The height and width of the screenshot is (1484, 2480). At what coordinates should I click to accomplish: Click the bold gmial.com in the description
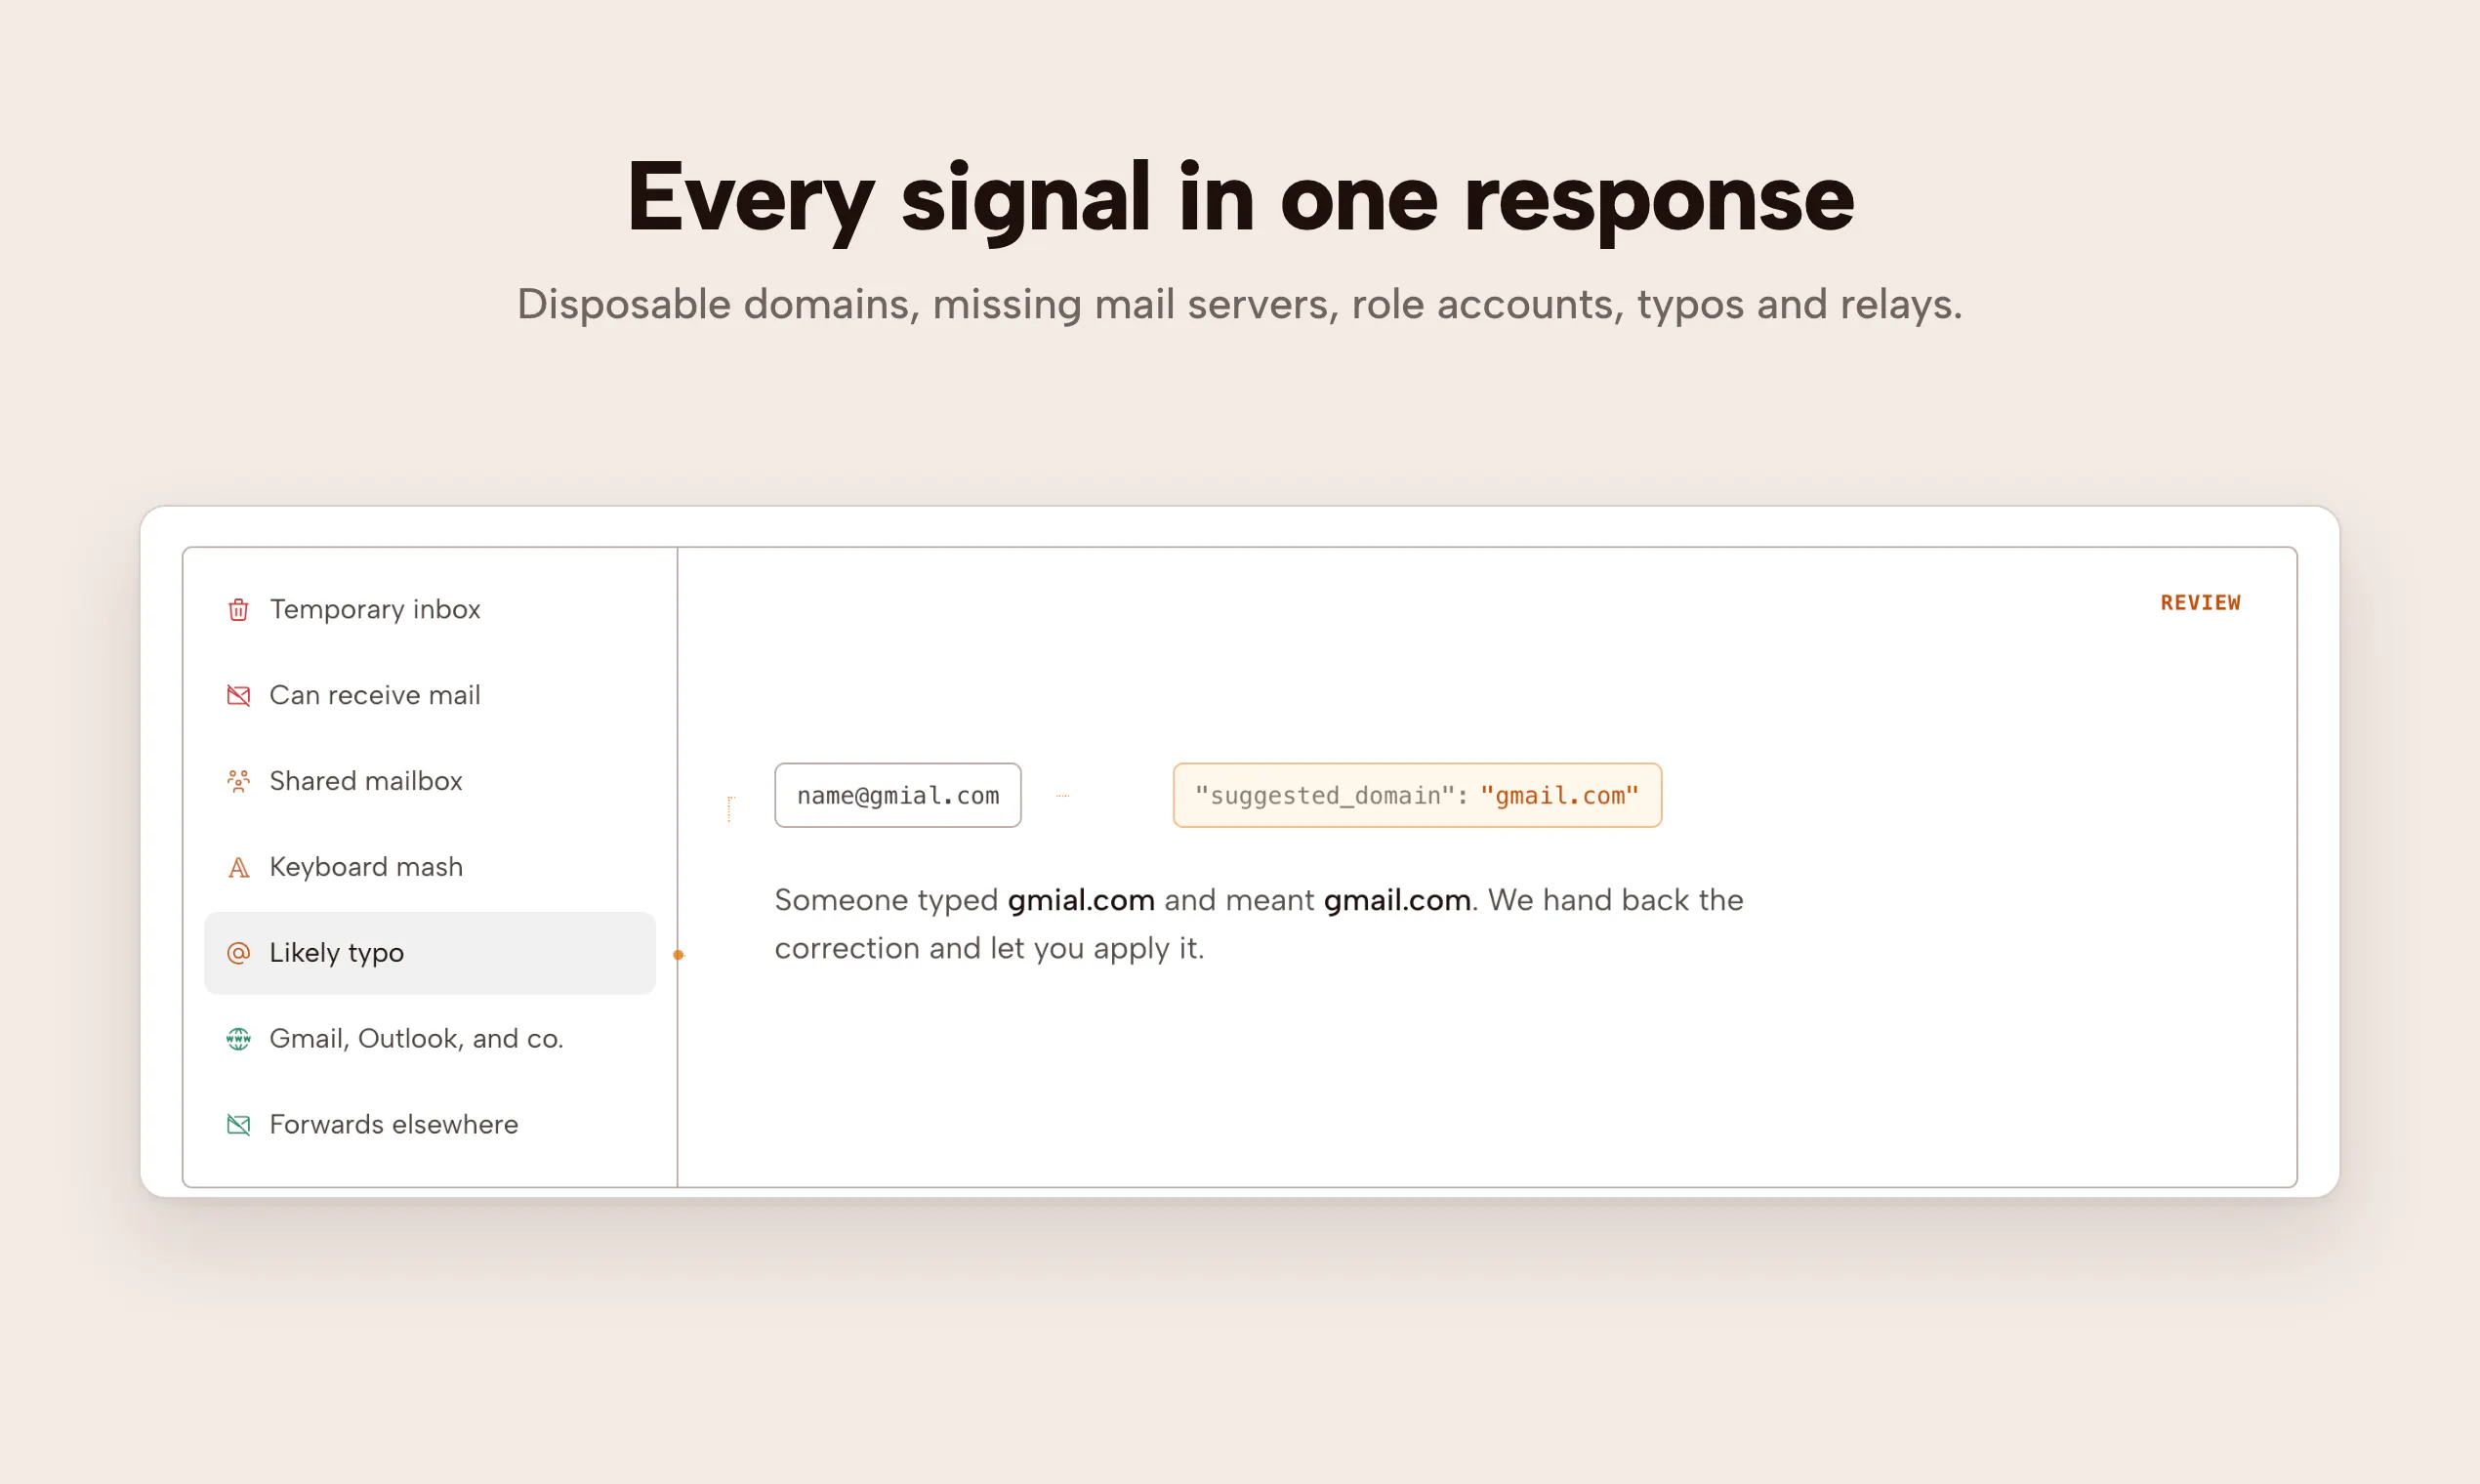[x=1081, y=900]
